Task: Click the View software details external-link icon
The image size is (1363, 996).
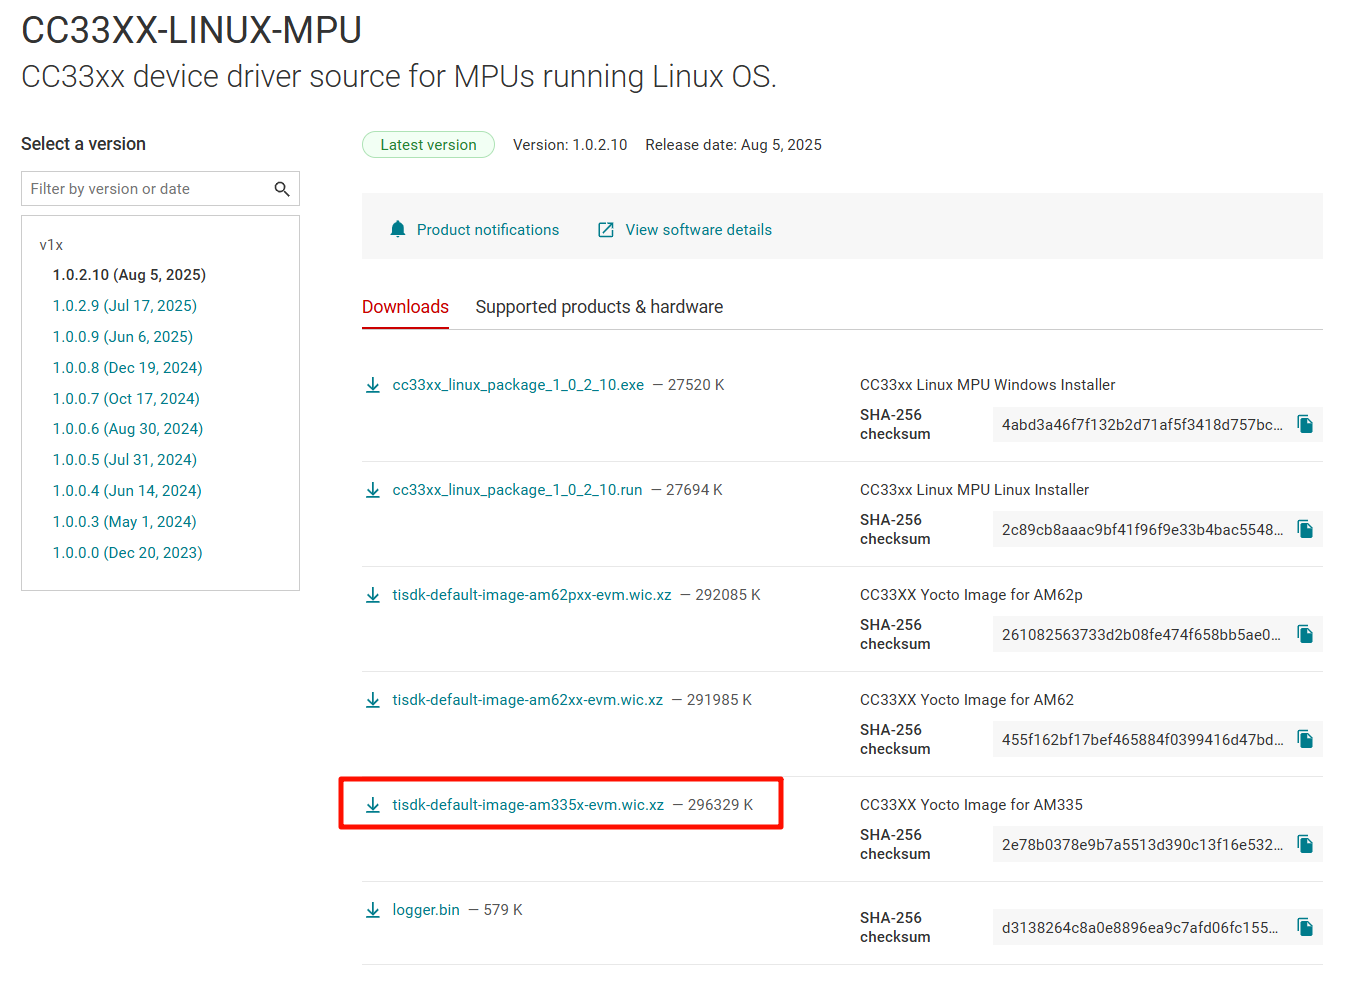Action: (606, 230)
